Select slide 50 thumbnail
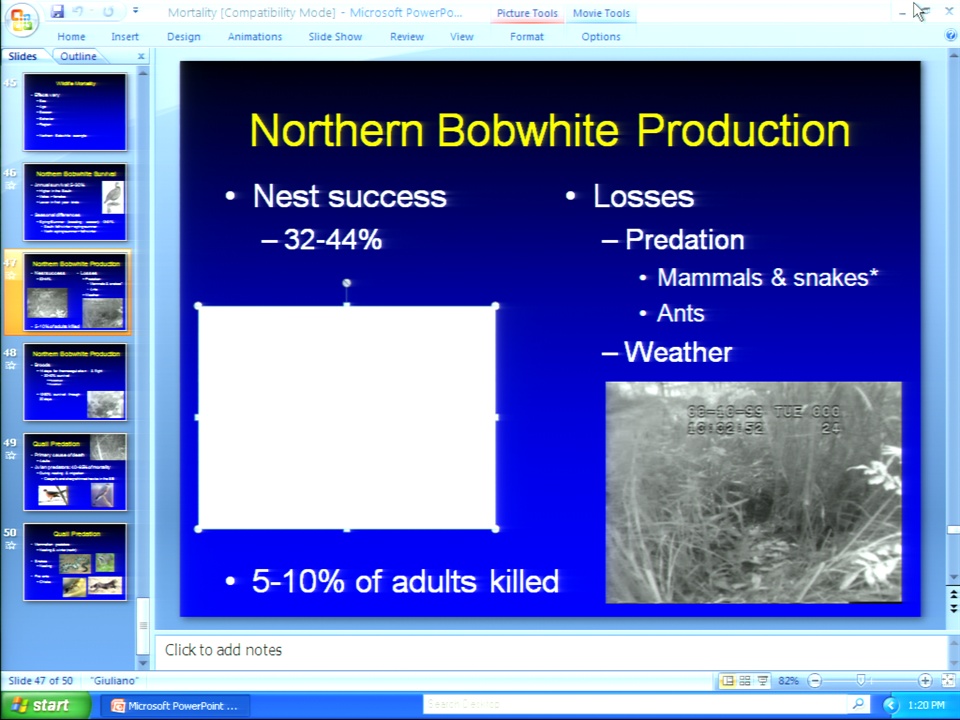960x720 pixels. 75,561
